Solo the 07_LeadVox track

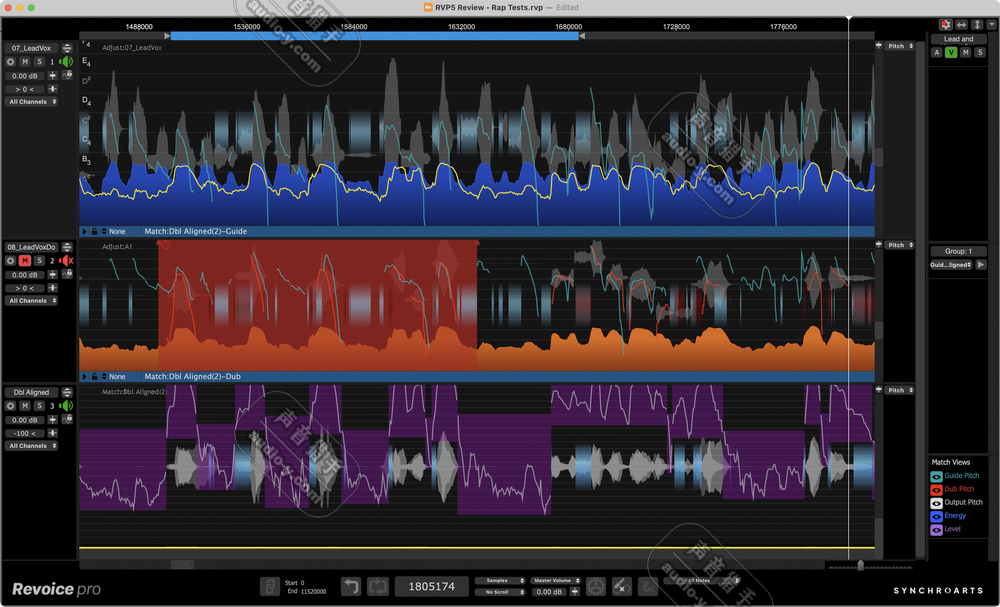(x=39, y=61)
